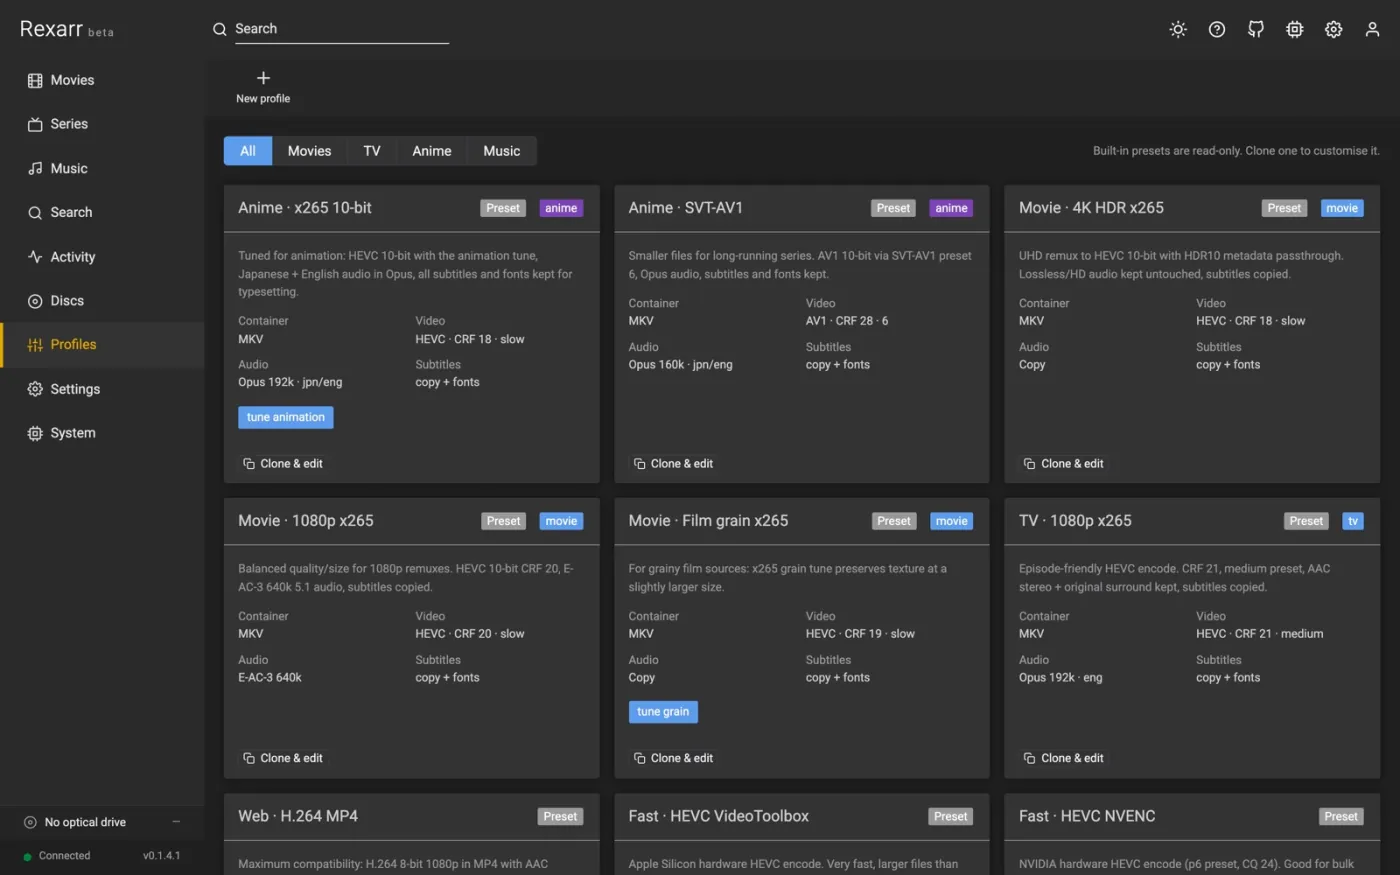The width and height of the screenshot is (1400, 875).
Task: Click the chip hardware icon in the top bar
Action: (x=1295, y=29)
